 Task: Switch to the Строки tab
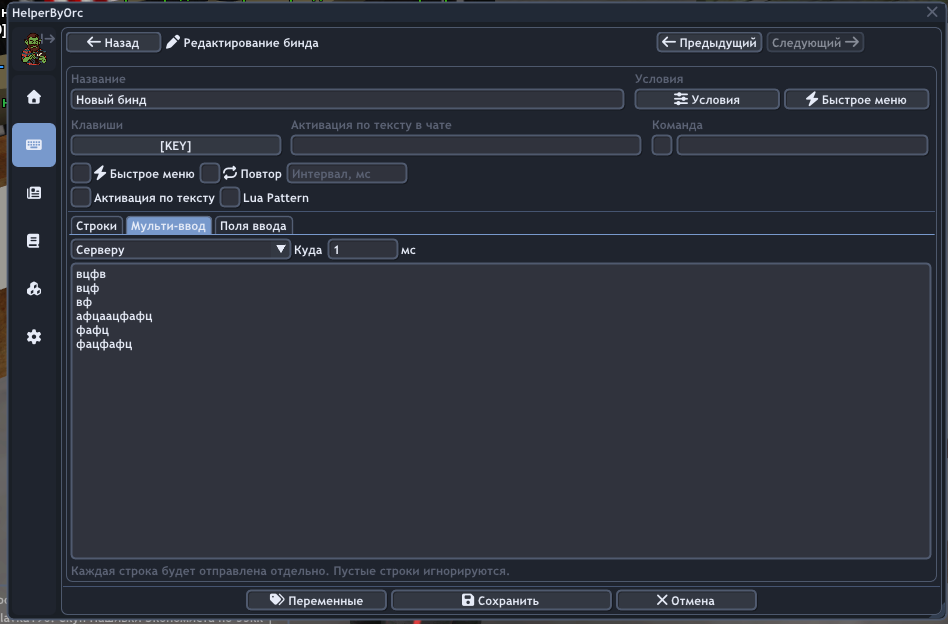click(96, 225)
